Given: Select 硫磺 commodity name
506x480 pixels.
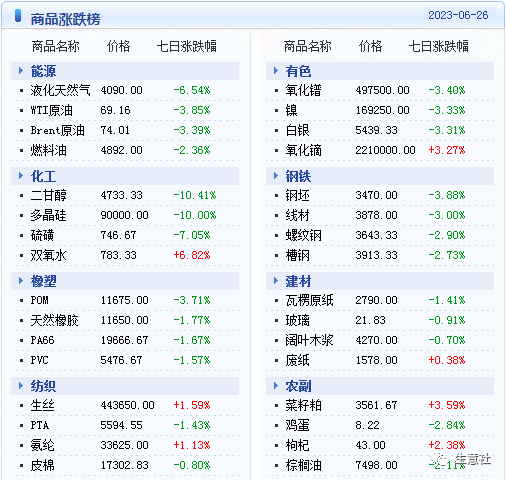Looking at the screenshot, I should [x=42, y=235].
